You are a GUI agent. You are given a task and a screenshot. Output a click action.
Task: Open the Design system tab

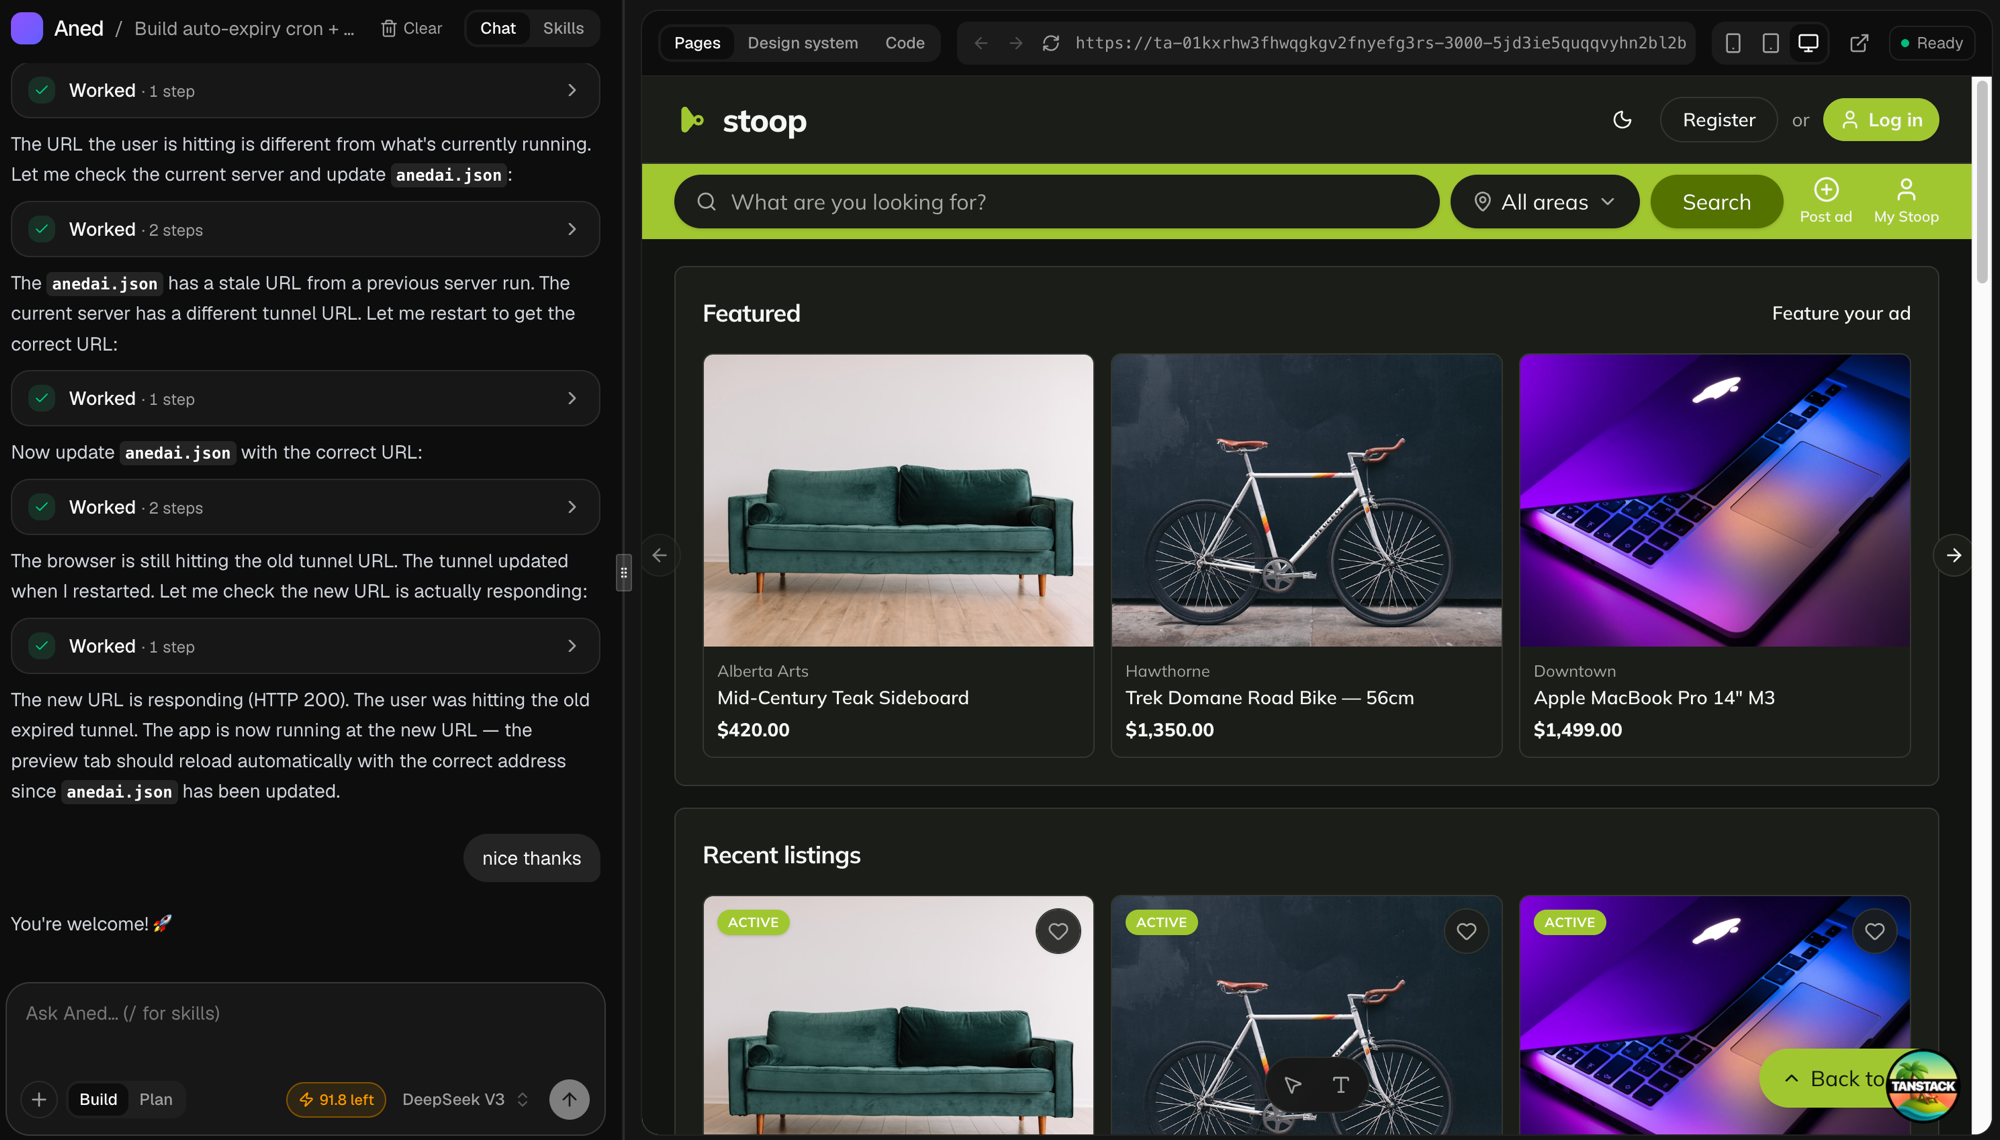pos(802,43)
